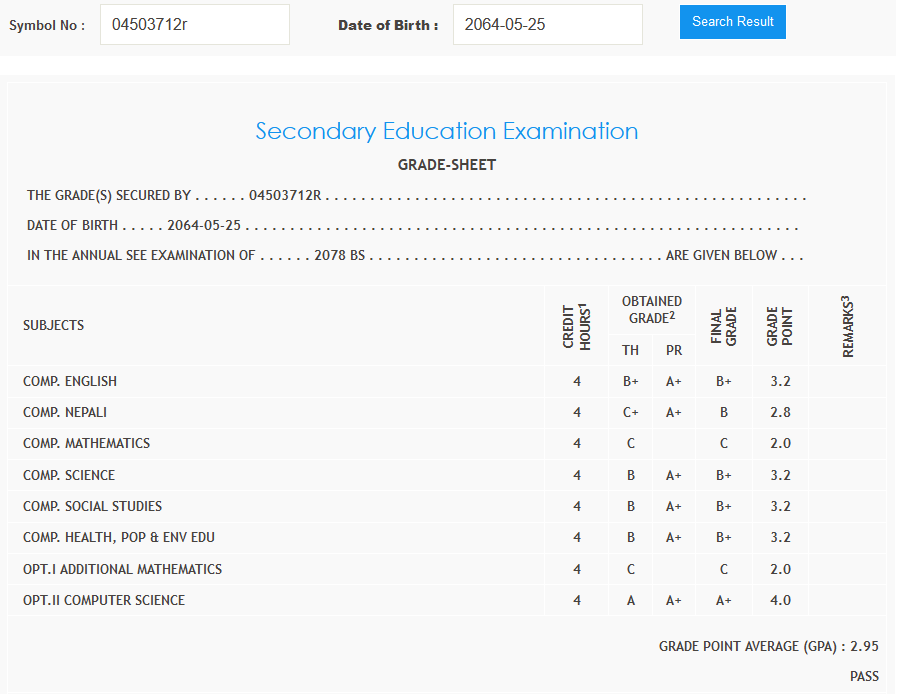Click the Date of Birth input field
The width and height of the screenshot is (918, 694).
pos(547,25)
